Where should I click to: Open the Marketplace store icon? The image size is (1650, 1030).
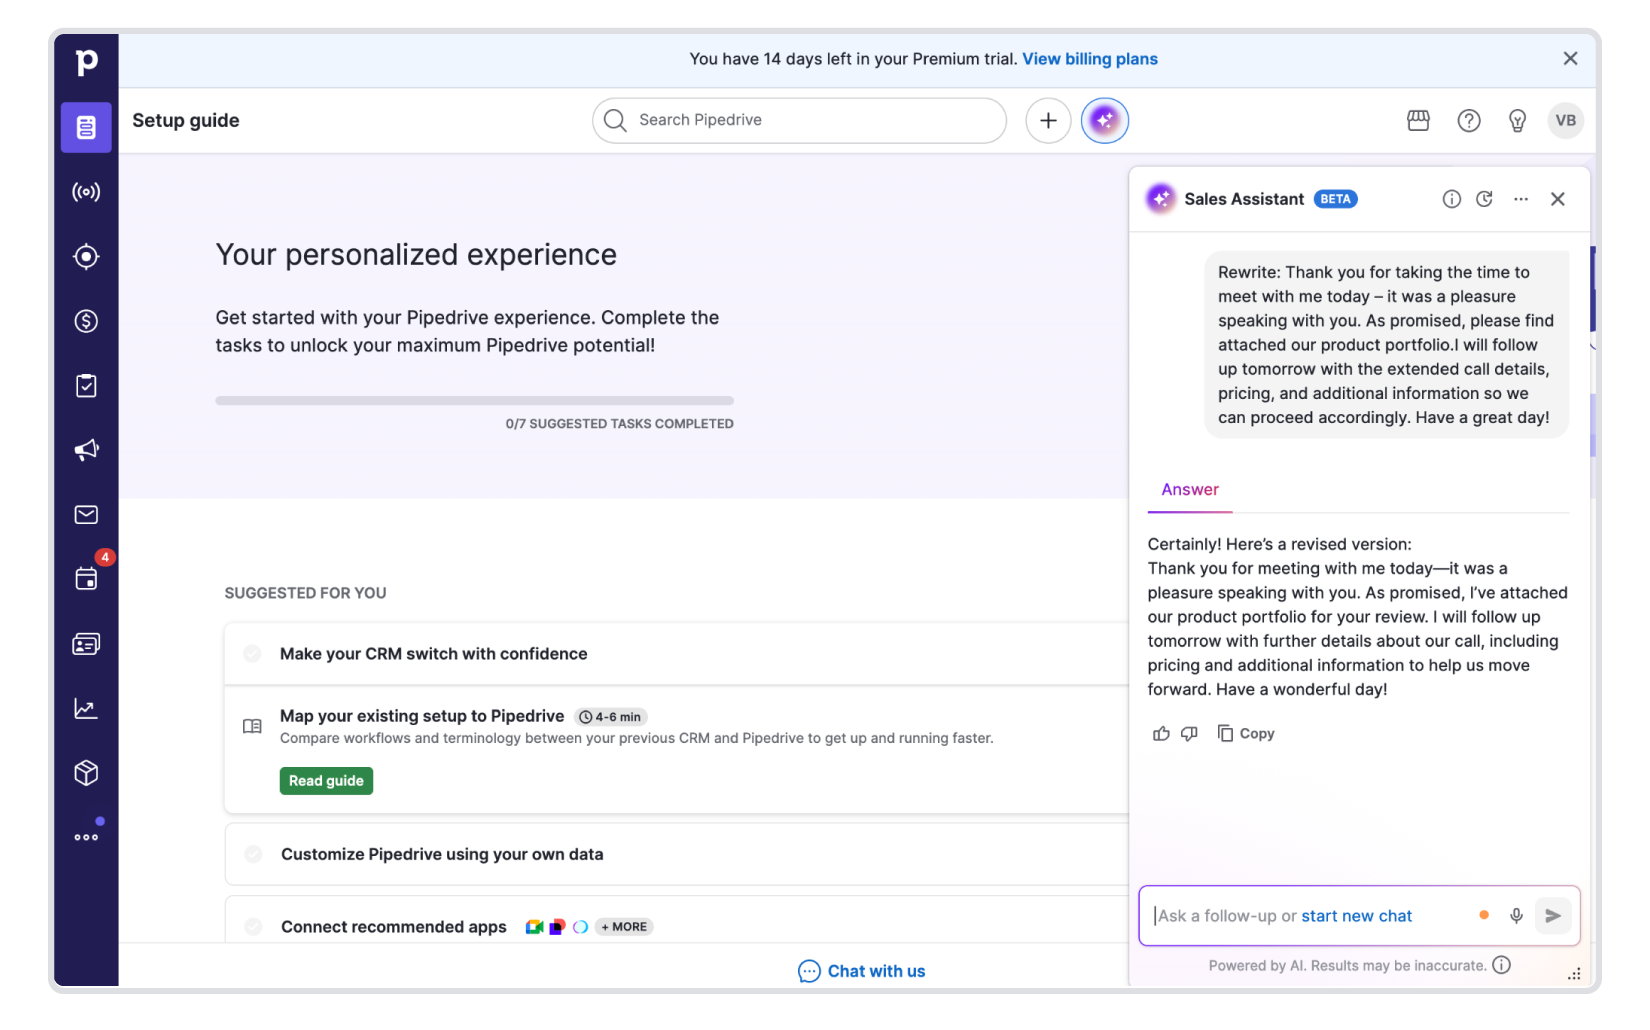pos(1418,121)
